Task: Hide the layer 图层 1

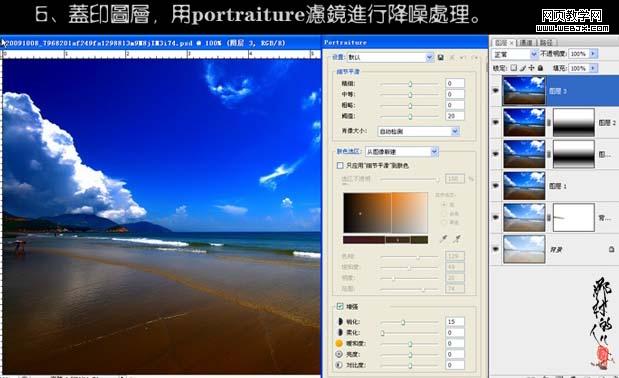Action: (x=495, y=185)
